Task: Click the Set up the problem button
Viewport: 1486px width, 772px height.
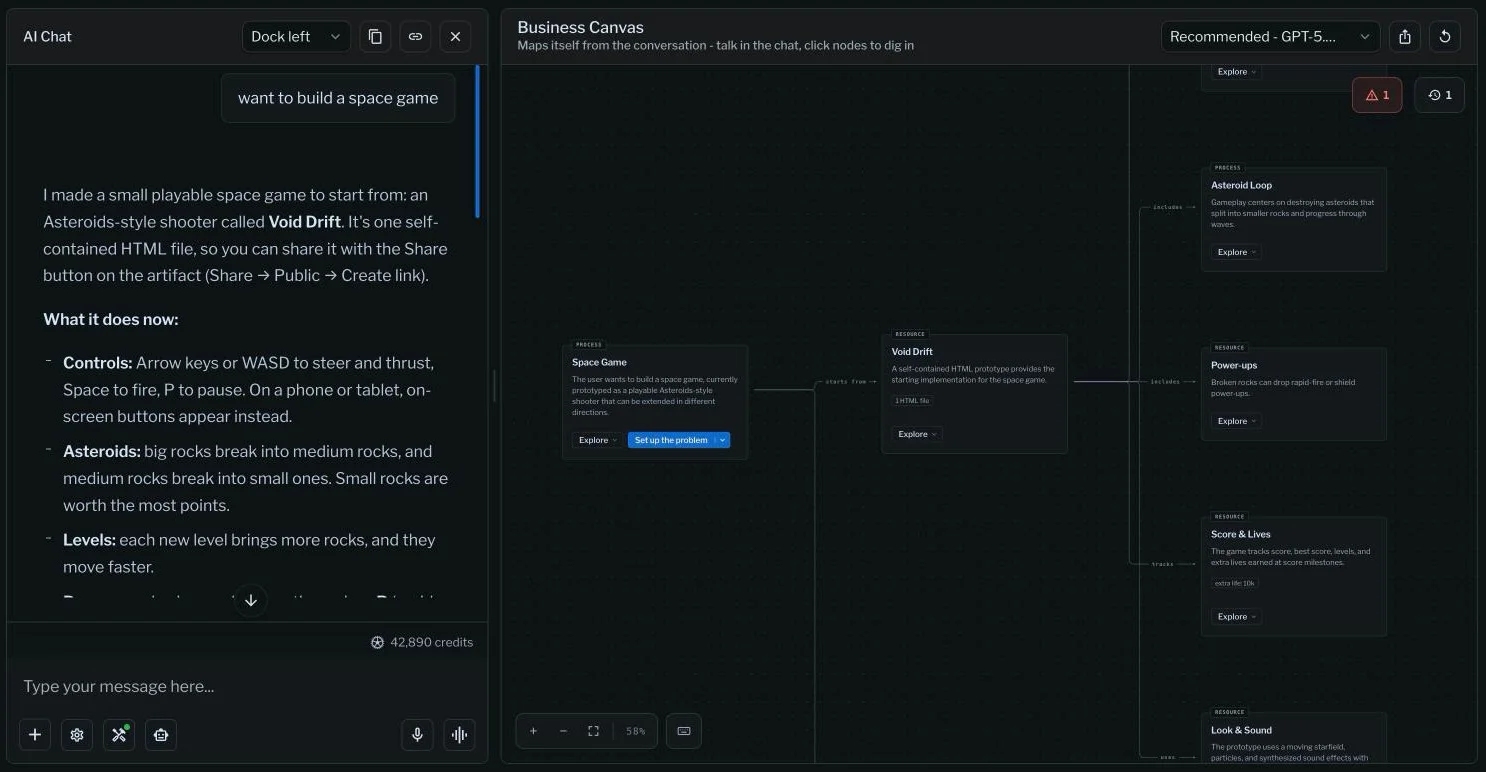Action: (x=671, y=440)
